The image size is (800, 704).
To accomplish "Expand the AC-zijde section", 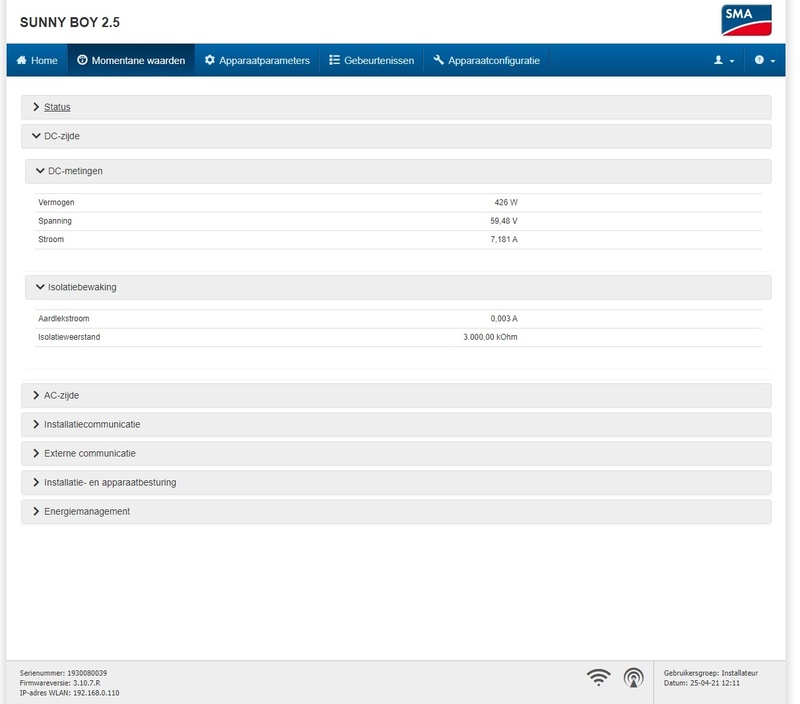I will [396, 395].
